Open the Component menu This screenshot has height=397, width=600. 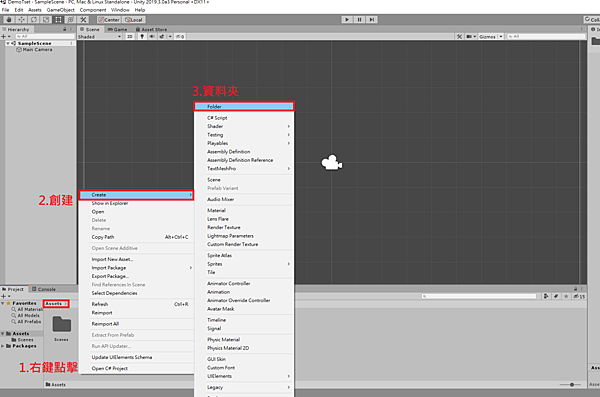(93, 10)
